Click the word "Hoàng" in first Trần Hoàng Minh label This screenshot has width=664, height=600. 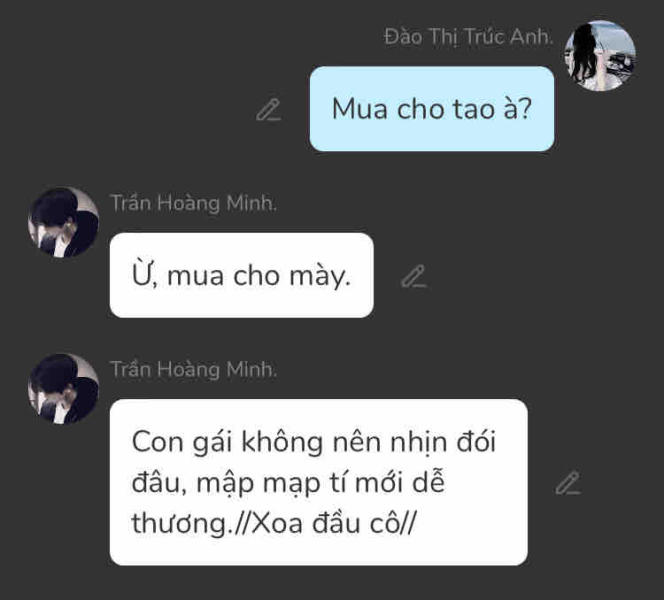[188, 204]
